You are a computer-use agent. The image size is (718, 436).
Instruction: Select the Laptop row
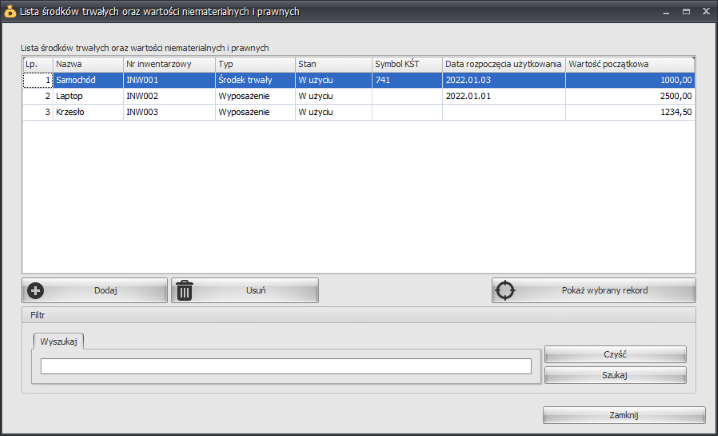pyautogui.click(x=359, y=96)
